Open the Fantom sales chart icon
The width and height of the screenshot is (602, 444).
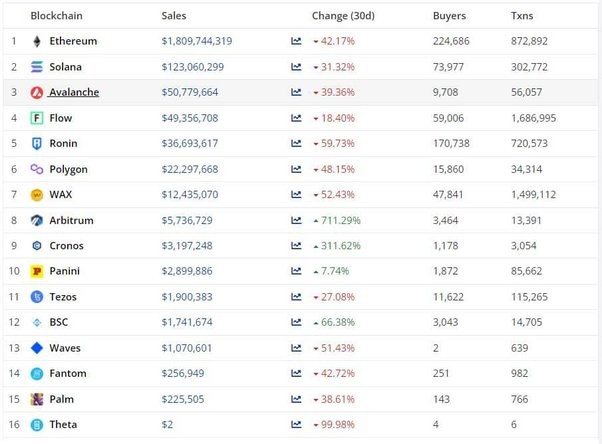point(296,373)
